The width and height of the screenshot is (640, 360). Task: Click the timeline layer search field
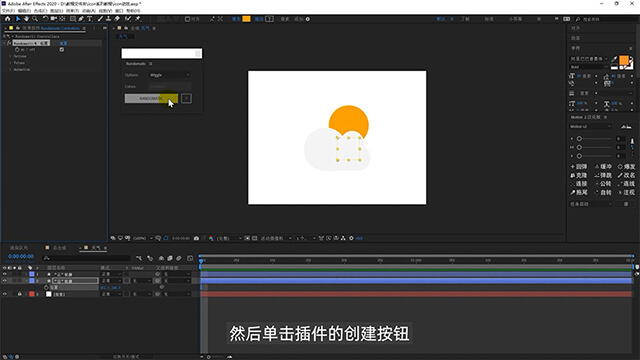(86, 258)
